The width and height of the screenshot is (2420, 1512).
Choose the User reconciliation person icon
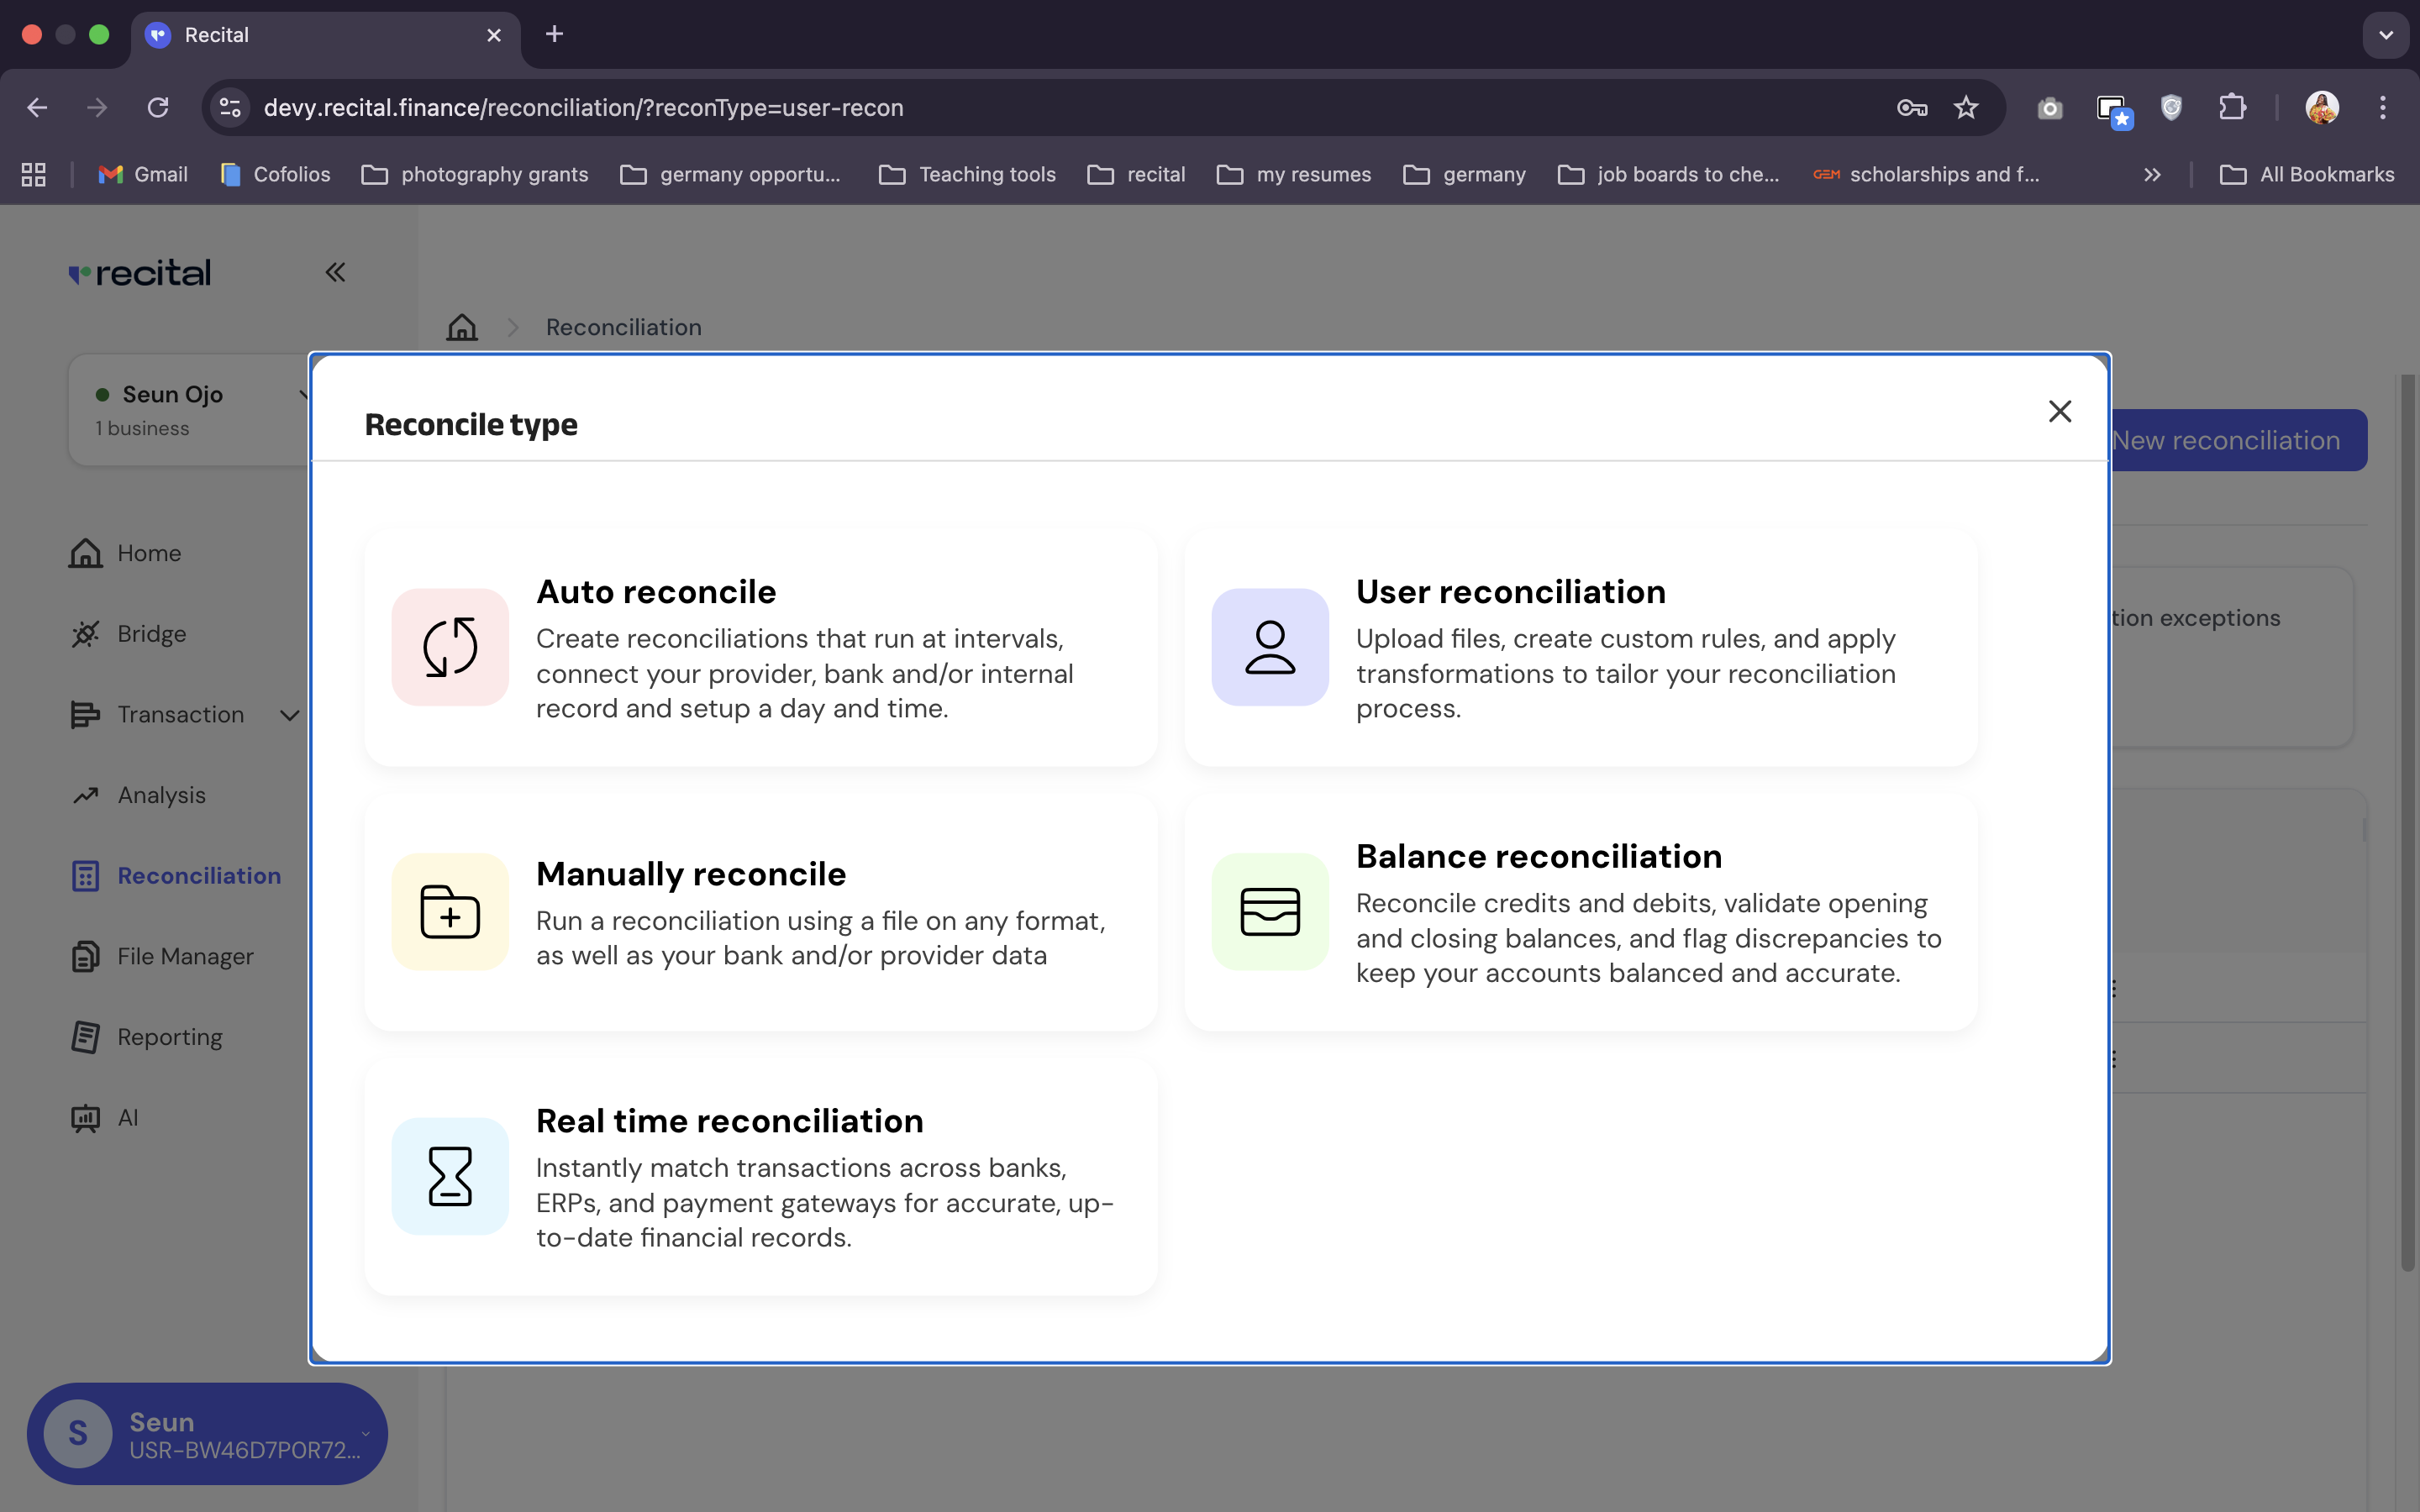1270,647
